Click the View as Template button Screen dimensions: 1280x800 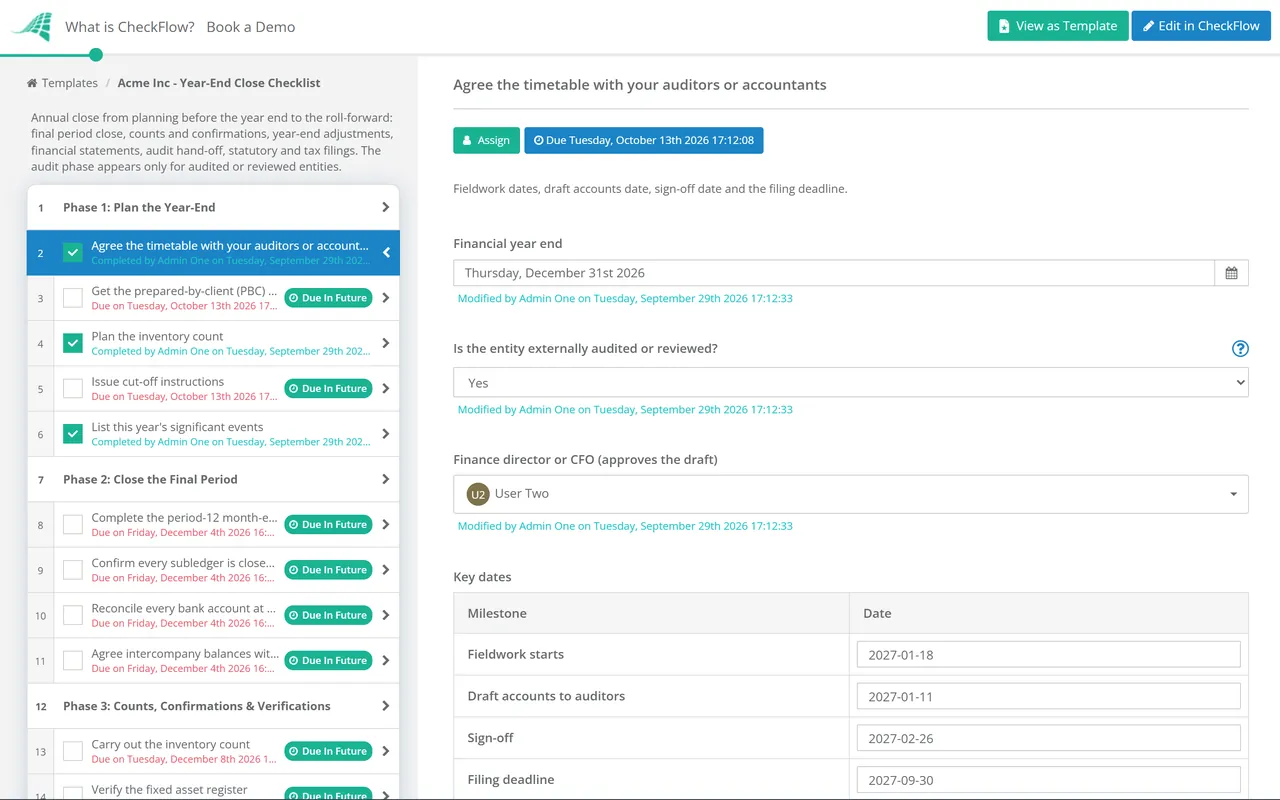[x=1058, y=26]
